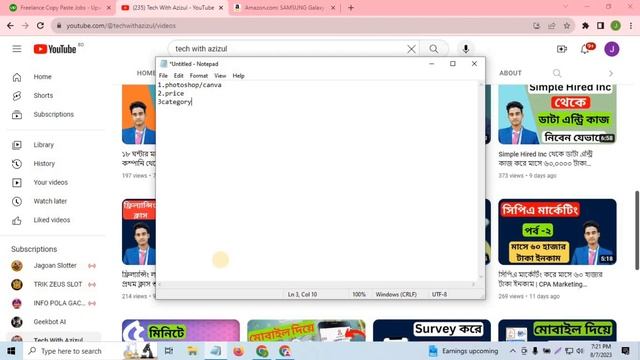Open Chrome extensions puzzle icon
The image size is (640, 360).
585,26
